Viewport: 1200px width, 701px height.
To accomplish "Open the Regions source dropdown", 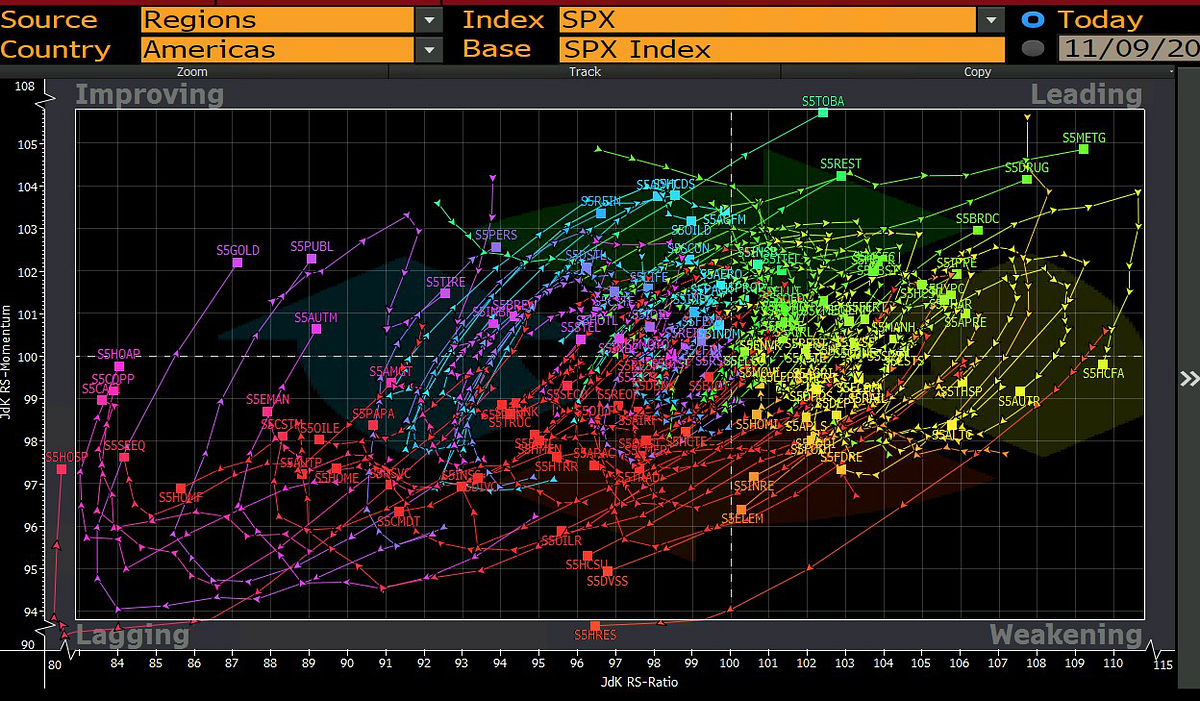I will point(429,19).
